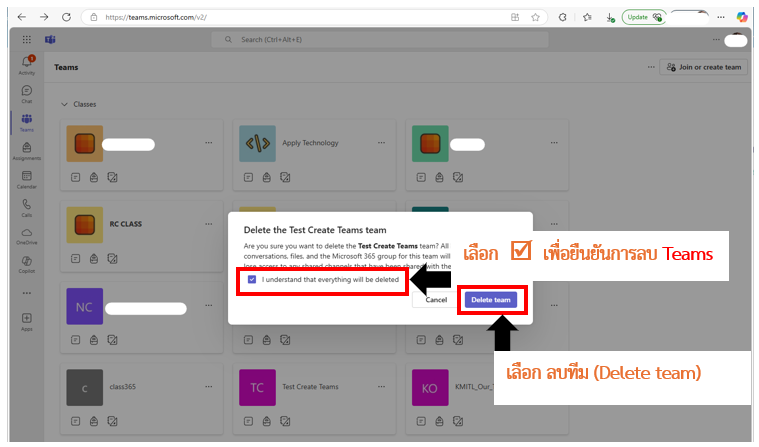Click the Delete team button
Image resolution: width=759 pixels, height=447 pixels.
pos(490,300)
